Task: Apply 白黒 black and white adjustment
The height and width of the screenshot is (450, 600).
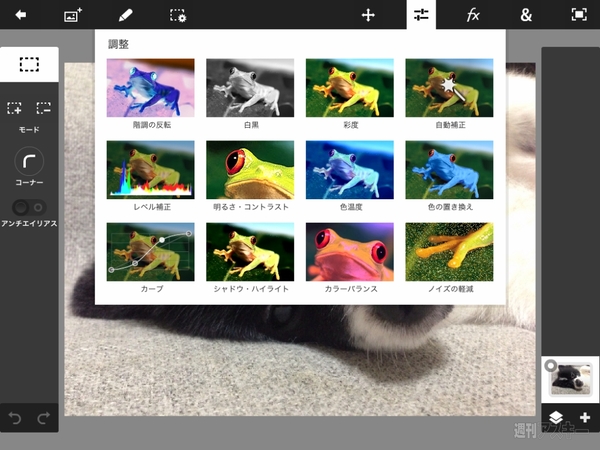Action: [x=250, y=93]
